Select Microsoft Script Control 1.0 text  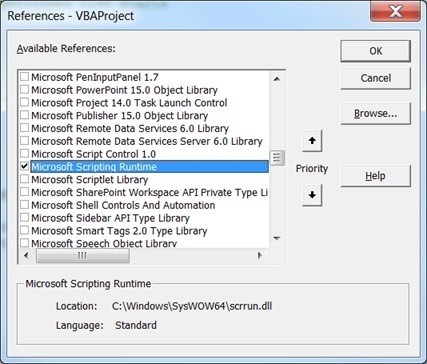coord(94,154)
